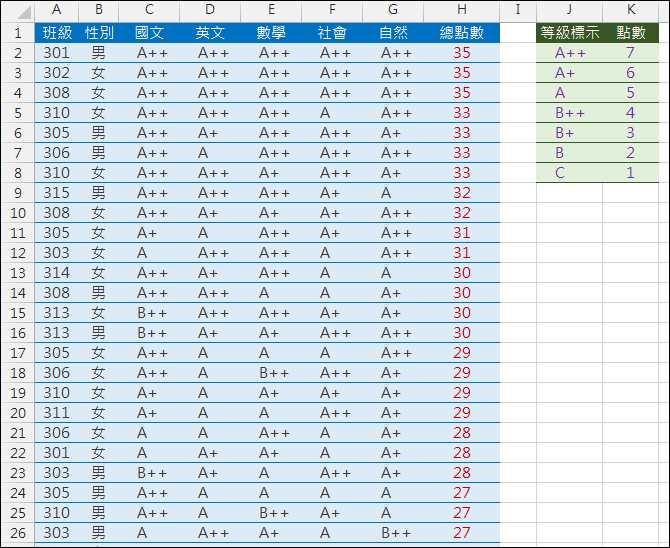This screenshot has width=670, height=548.
Task: Select row 1 header
Action: pyautogui.click(x=18, y=33)
